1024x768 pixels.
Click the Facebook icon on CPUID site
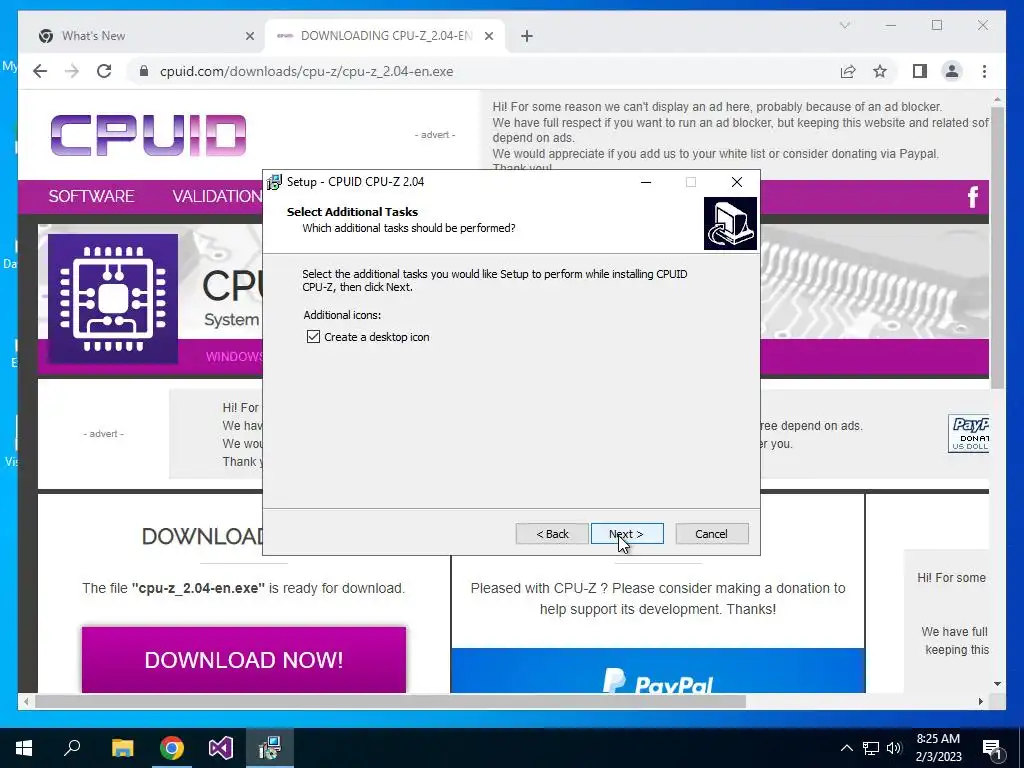pyautogui.click(x=972, y=197)
